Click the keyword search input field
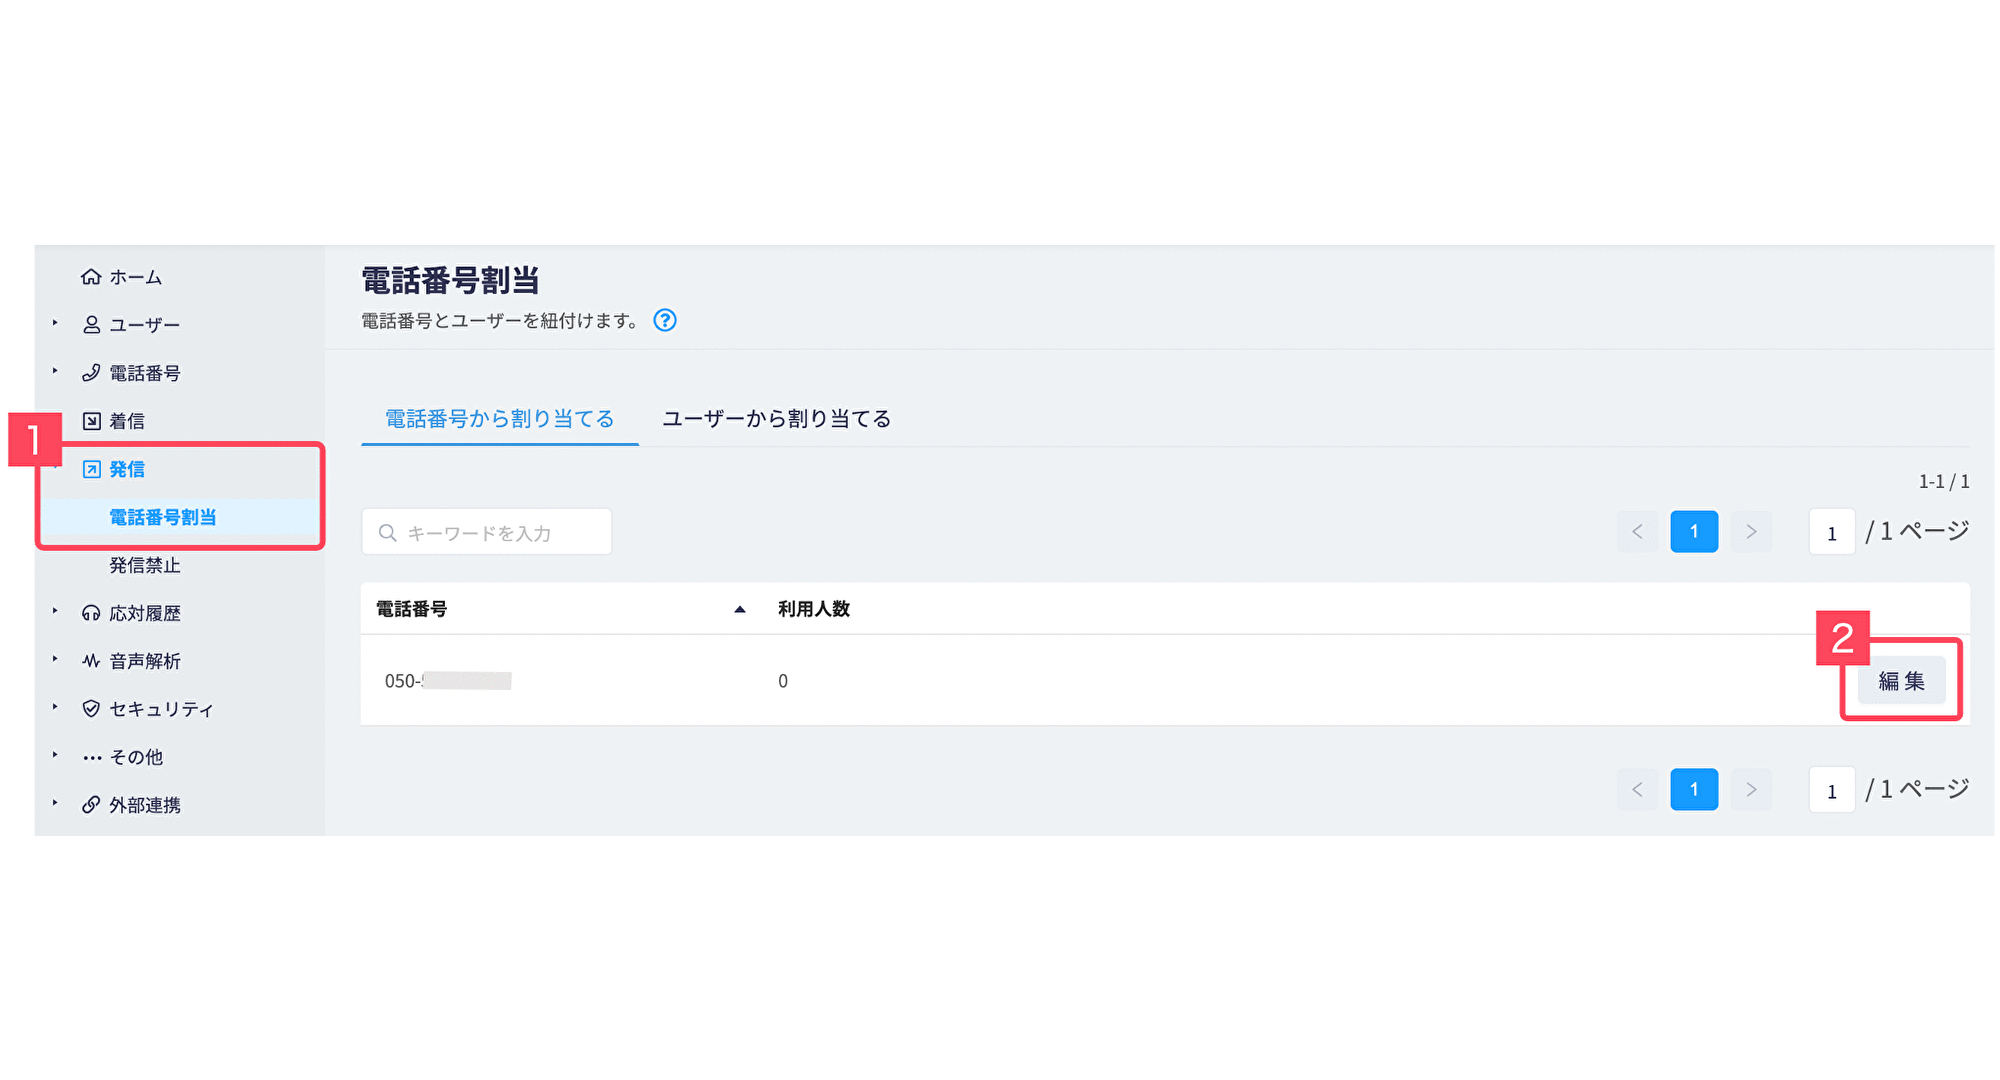 [486, 532]
